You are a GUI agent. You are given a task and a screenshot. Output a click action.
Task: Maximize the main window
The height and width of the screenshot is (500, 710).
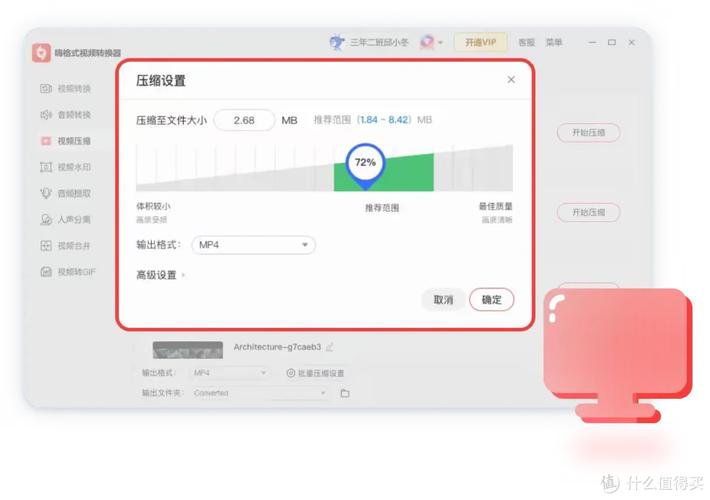612,42
